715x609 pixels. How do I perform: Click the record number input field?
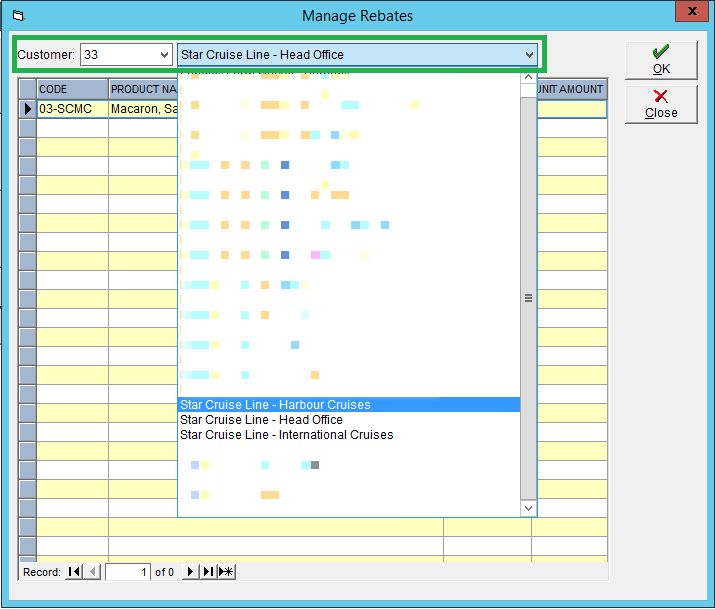(128, 572)
